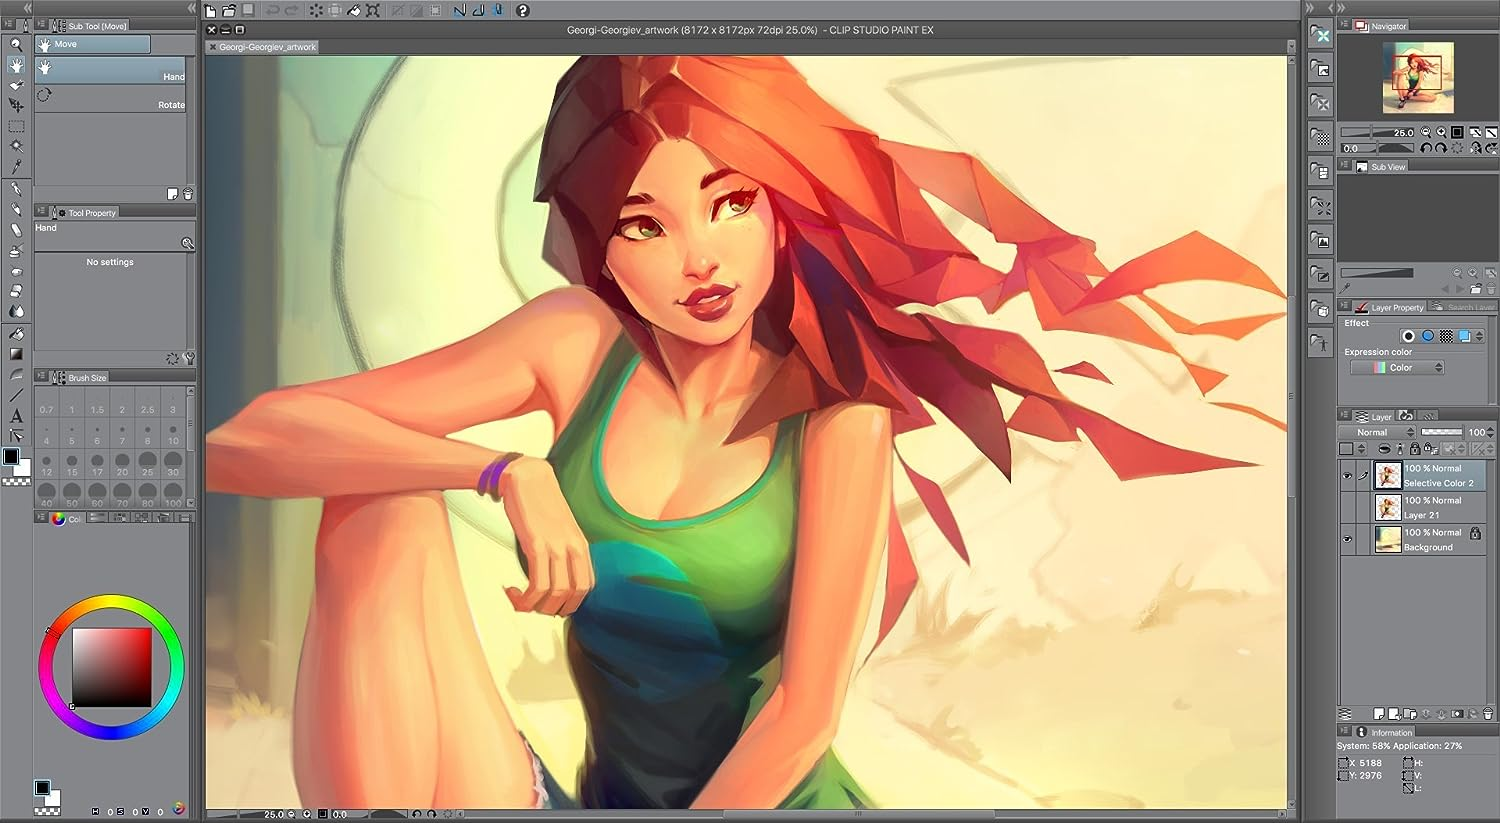Zoom in using the Navigator magnifier icon
Screen dimensions: 1500x823
pyautogui.click(x=1441, y=131)
